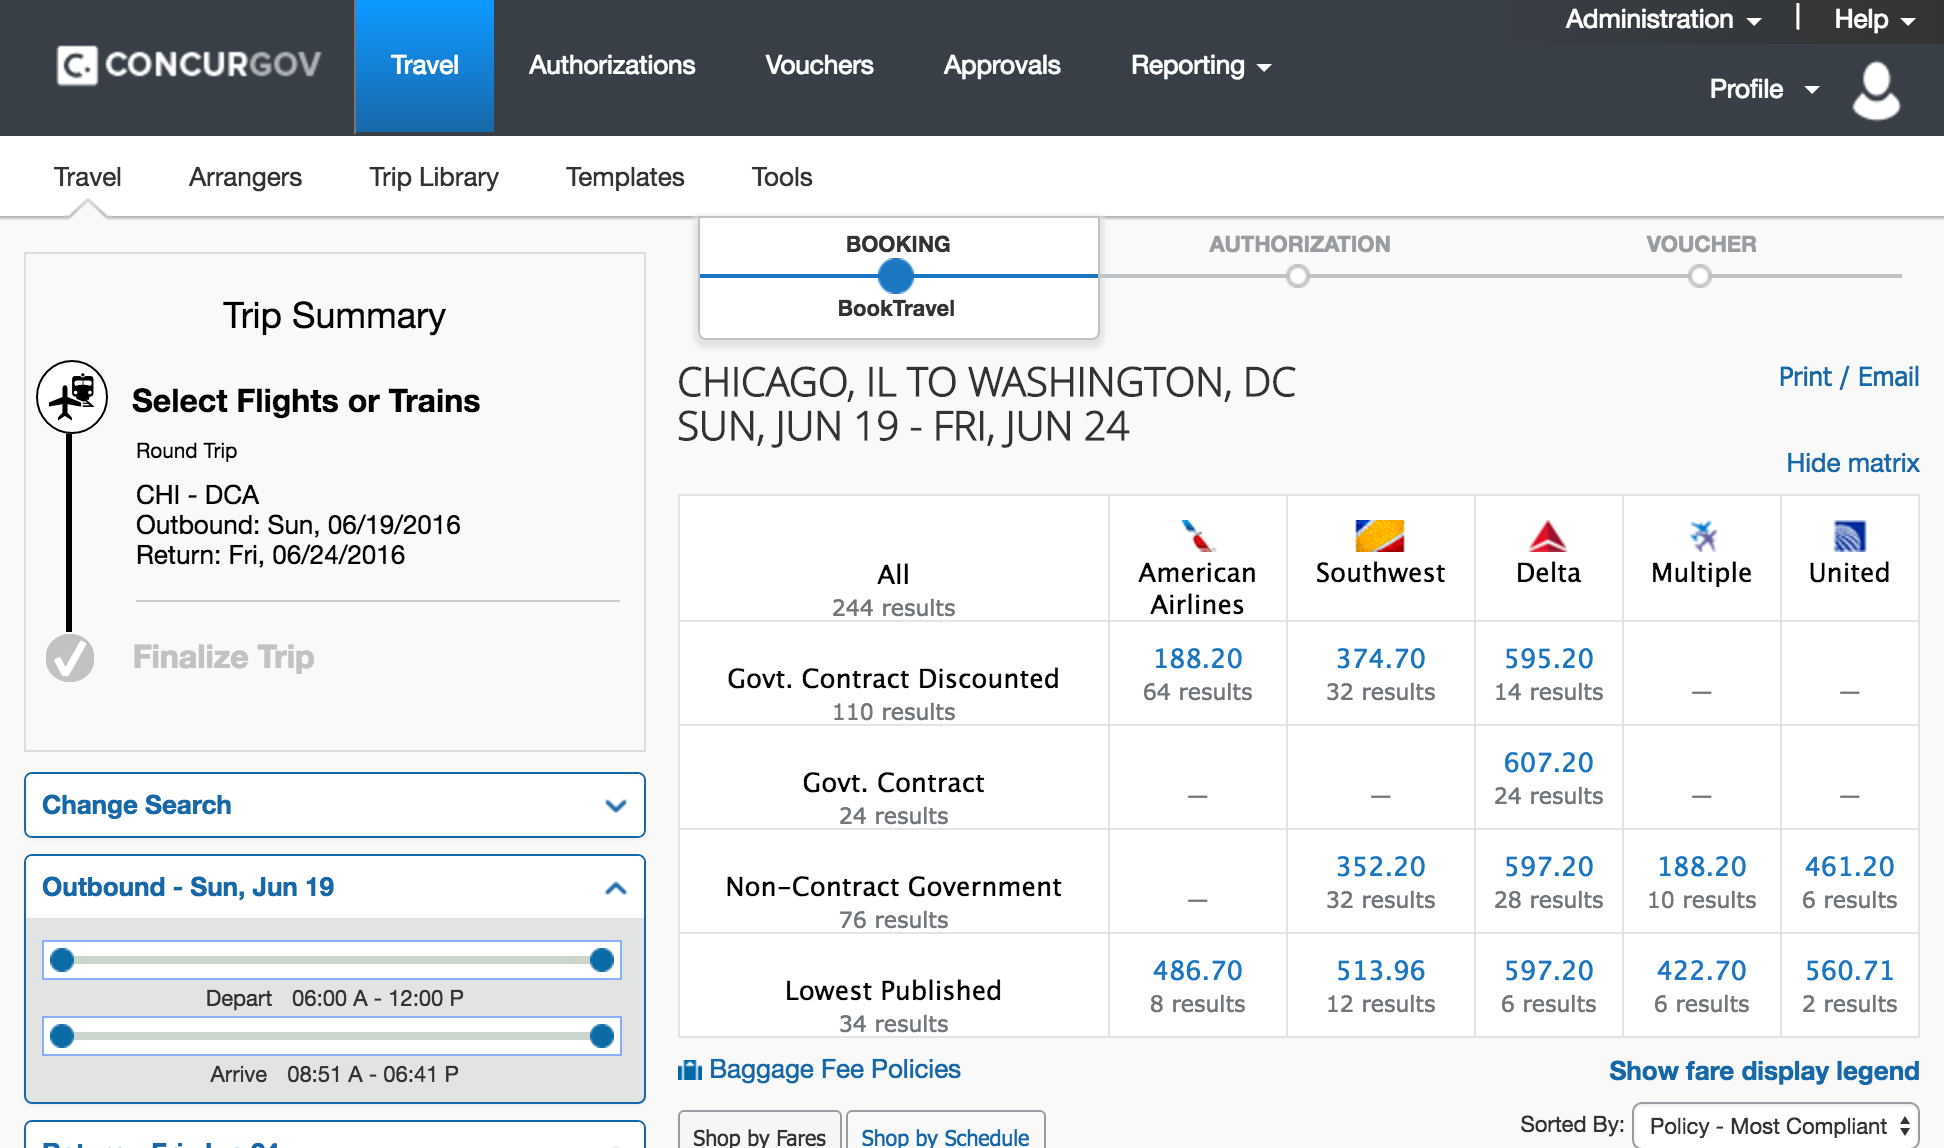This screenshot has height=1148, width=1944.
Task: Open the Sorted By policy dropdown
Action: [x=1777, y=1126]
